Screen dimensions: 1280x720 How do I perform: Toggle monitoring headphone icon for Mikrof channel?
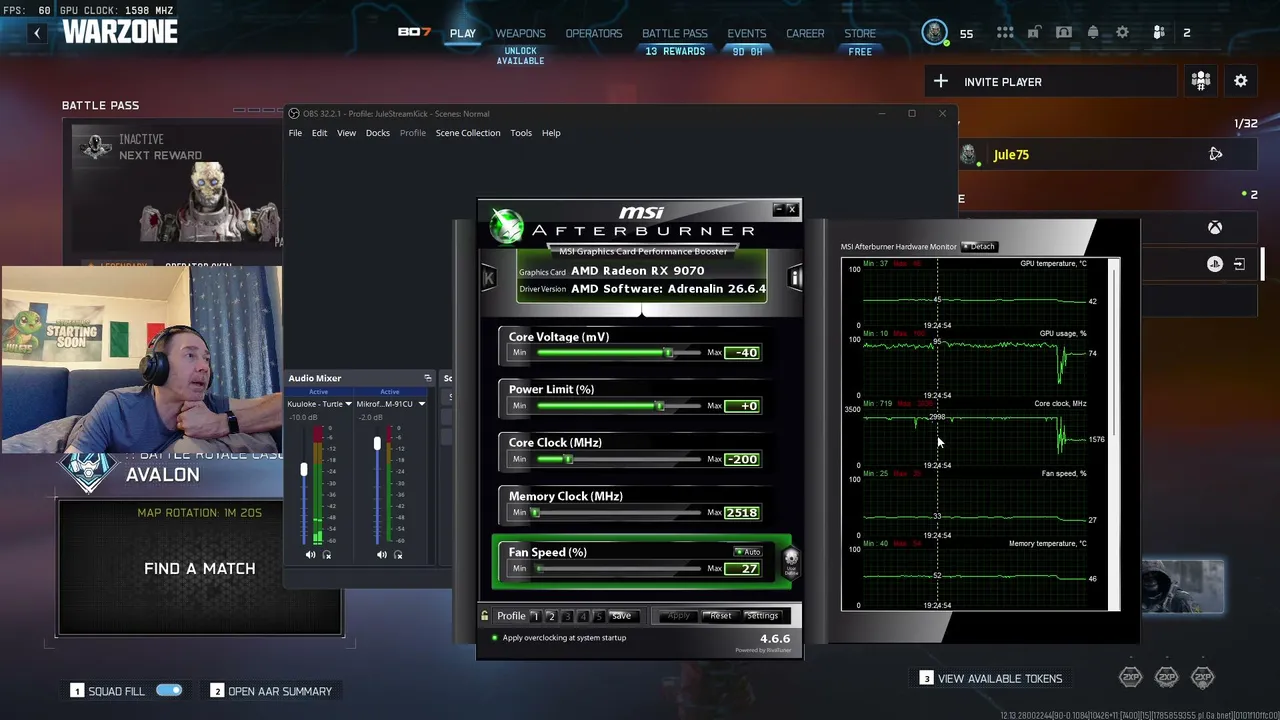point(398,555)
